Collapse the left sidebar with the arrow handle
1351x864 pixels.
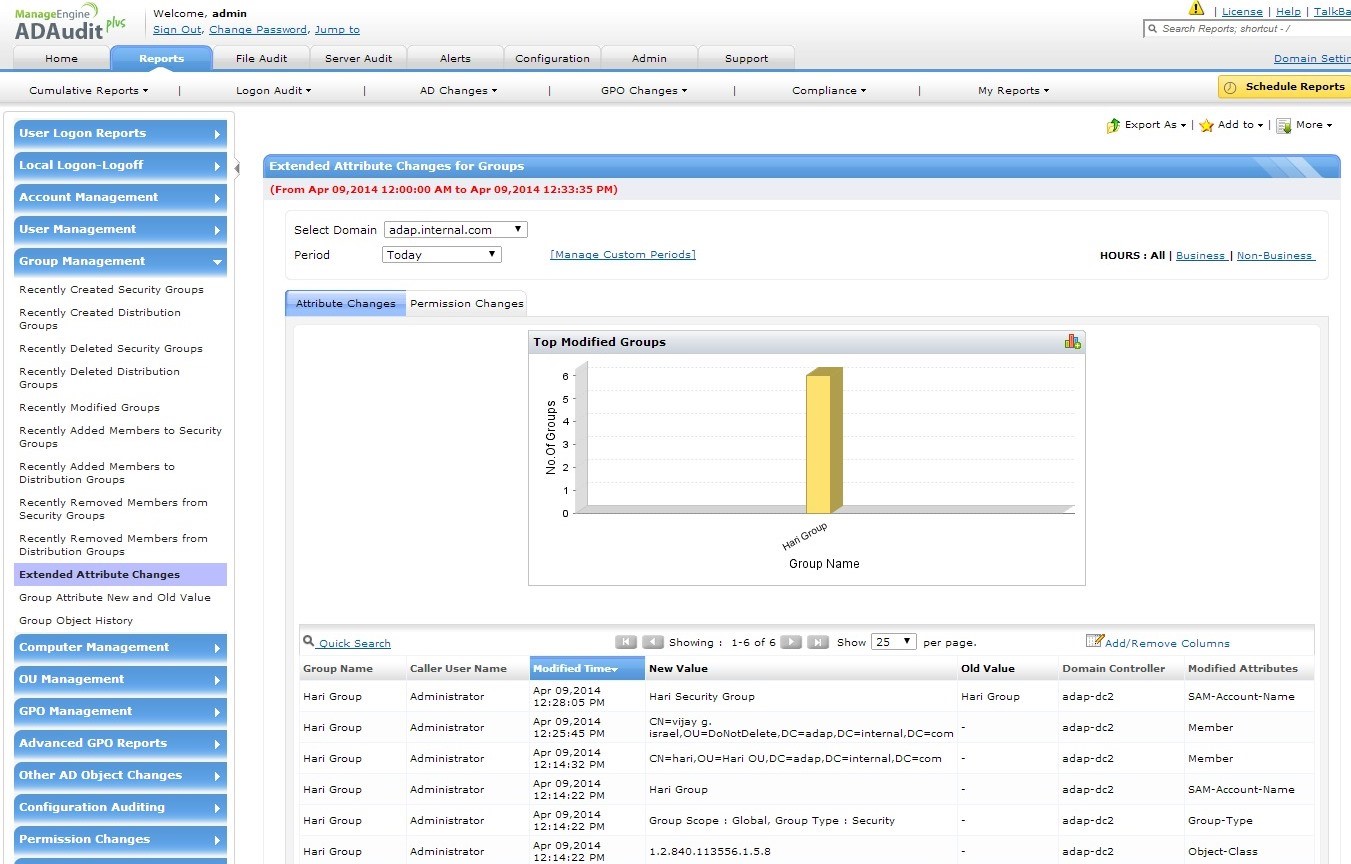pos(237,168)
